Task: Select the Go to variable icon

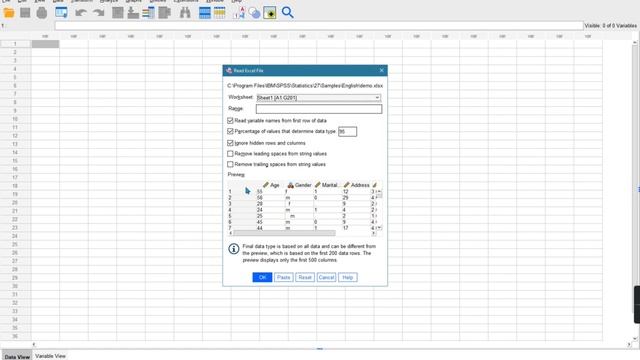Action: click(x=133, y=13)
